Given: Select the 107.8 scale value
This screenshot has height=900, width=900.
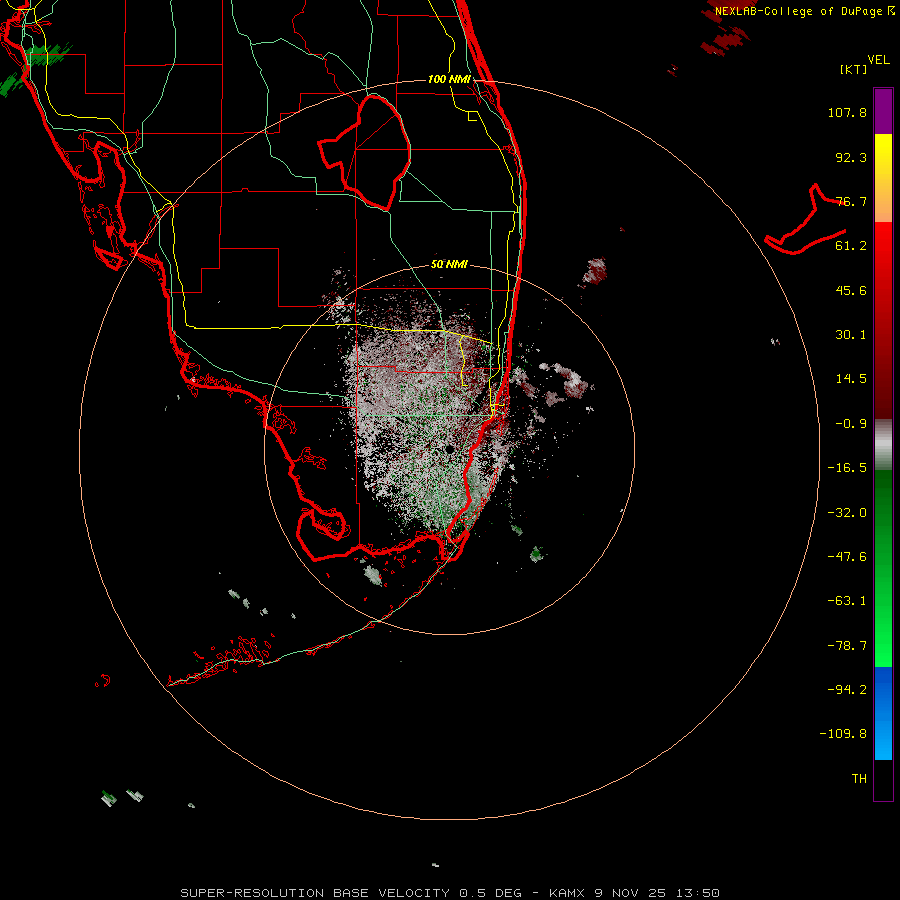Looking at the screenshot, I should [847, 112].
